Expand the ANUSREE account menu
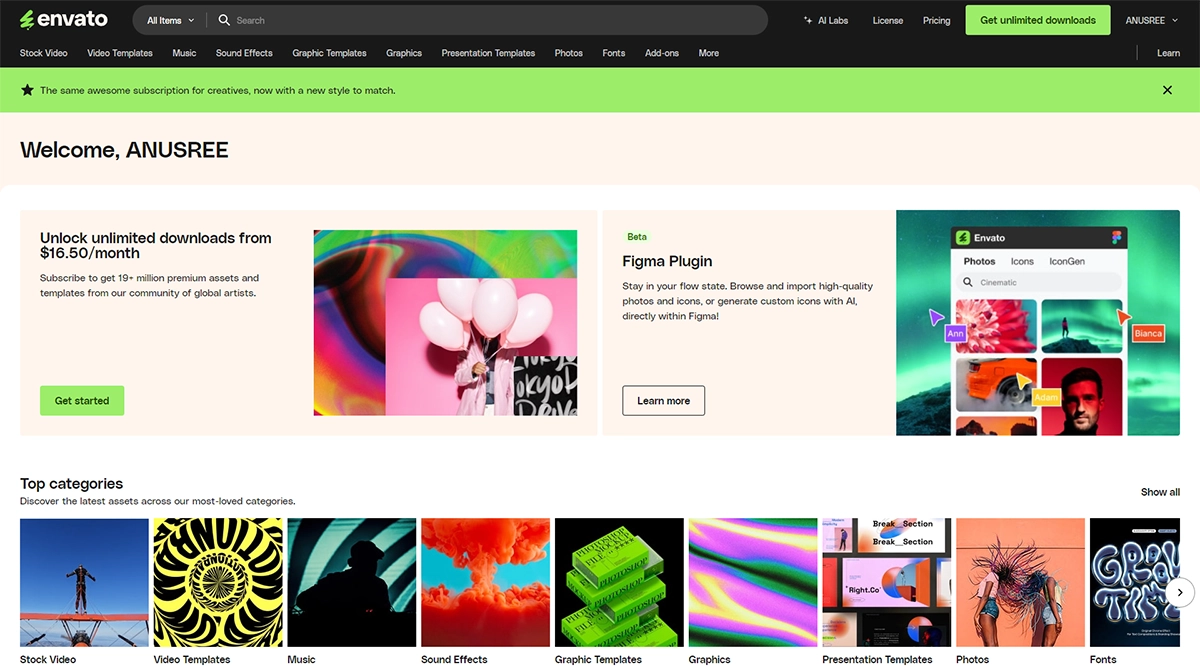Image resolution: width=1200 pixels, height=670 pixels. (x=1151, y=19)
